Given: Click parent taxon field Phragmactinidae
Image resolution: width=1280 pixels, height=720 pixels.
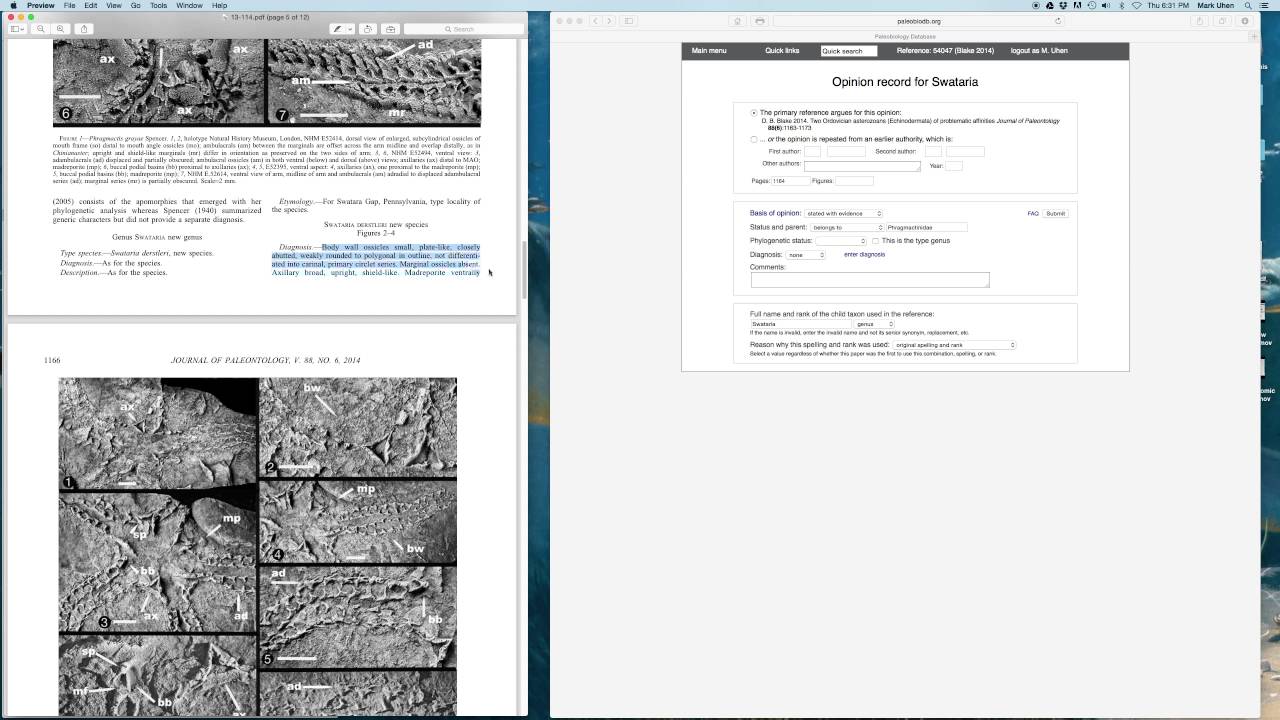Looking at the screenshot, I should coord(927,227).
